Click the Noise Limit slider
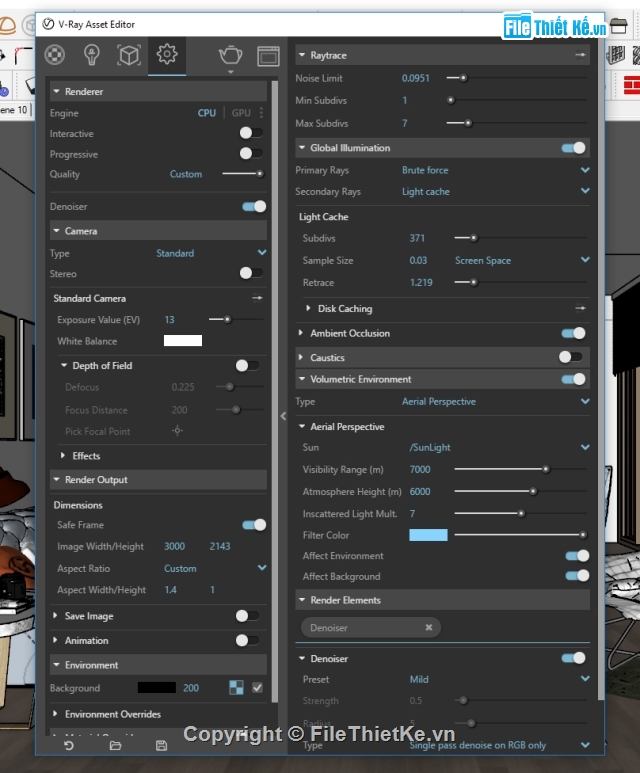Screen dimensions: 640x773 [516, 78]
